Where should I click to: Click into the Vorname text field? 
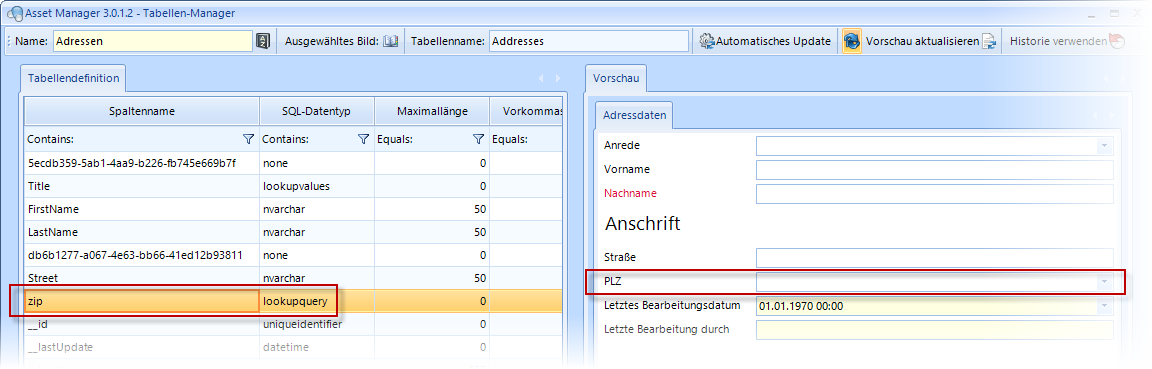(935, 170)
